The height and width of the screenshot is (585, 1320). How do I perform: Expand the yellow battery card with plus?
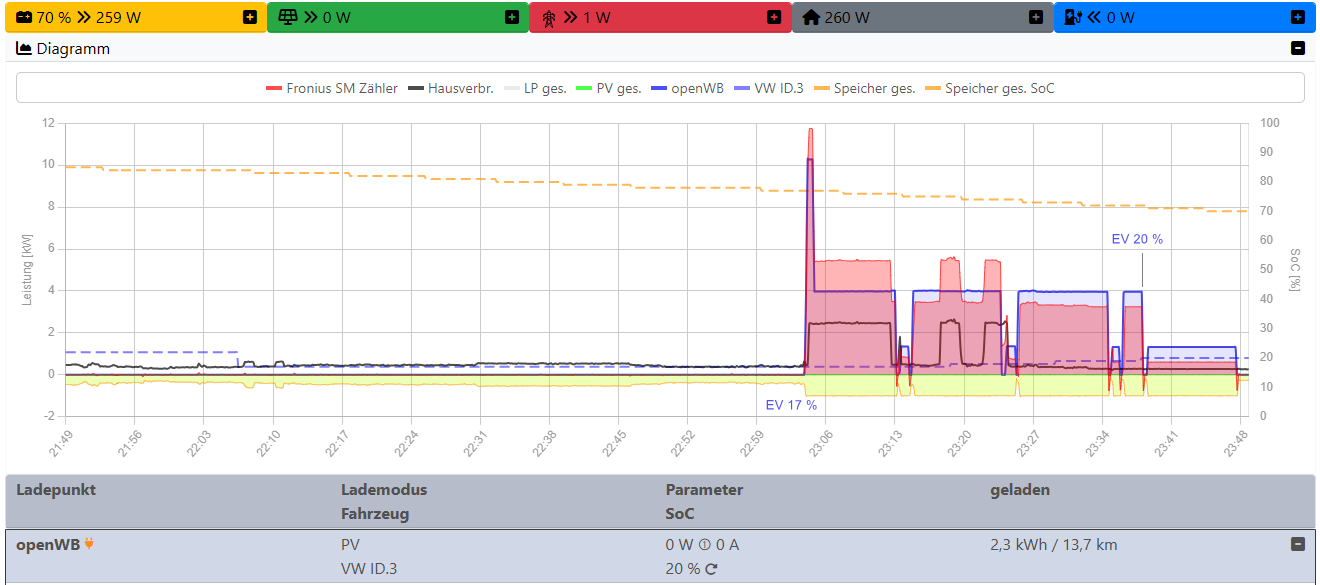point(250,17)
